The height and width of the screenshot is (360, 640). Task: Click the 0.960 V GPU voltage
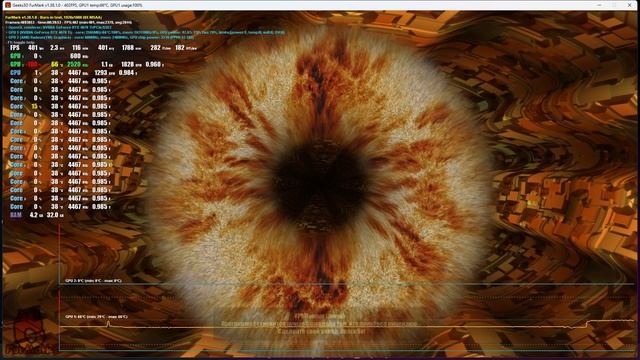153,64
